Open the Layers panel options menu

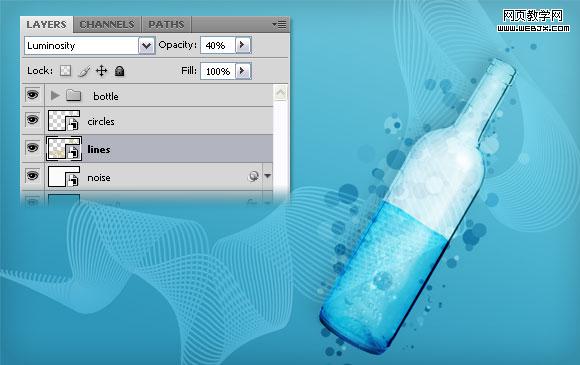pyautogui.click(x=279, y=24)
